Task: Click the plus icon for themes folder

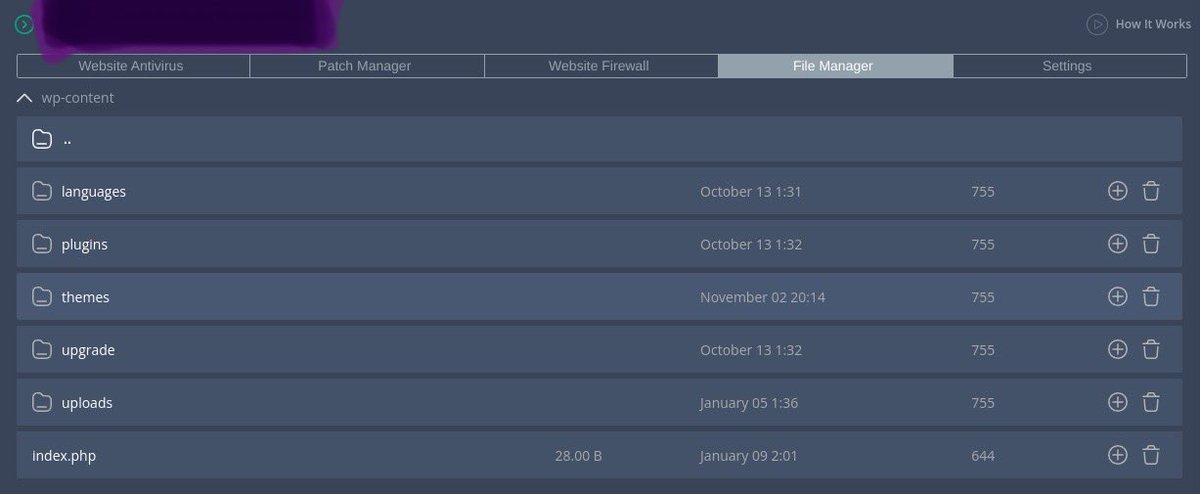Action: tap(1118, 297)
